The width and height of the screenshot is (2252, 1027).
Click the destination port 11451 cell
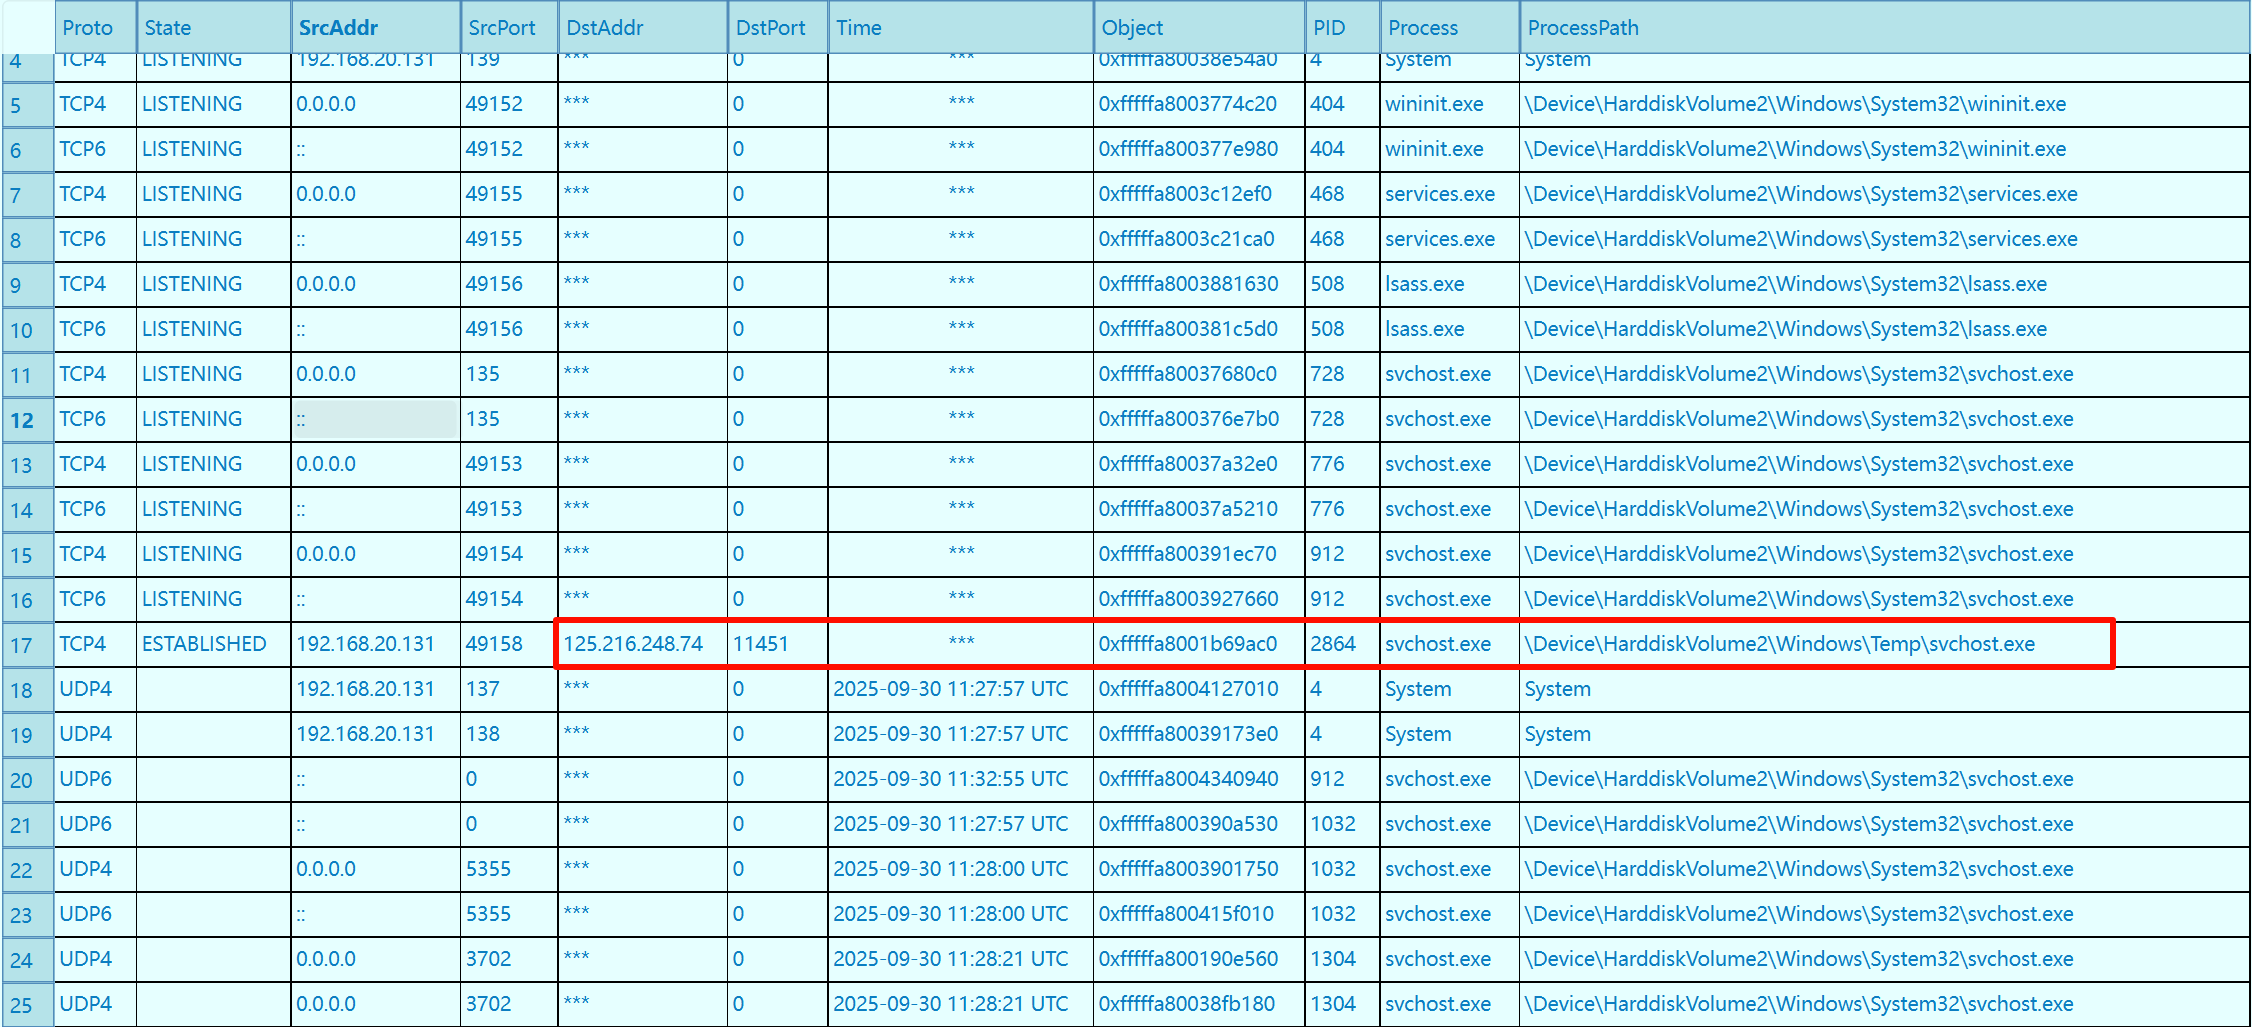point(760,644)
